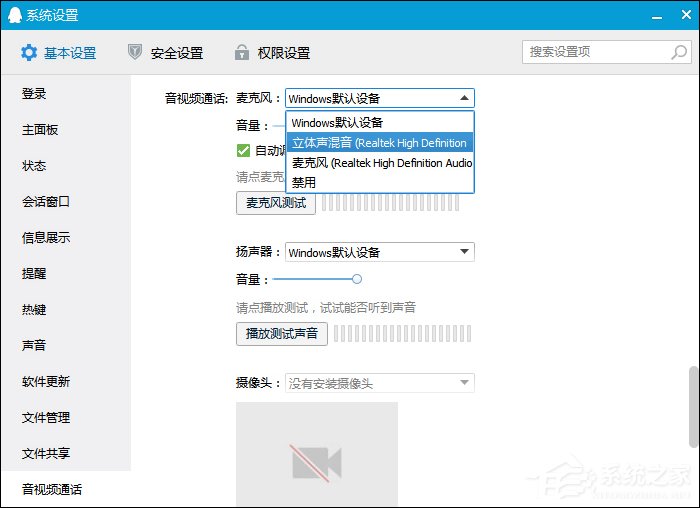Collapse the 麦克风 device dropdown
Screen dimensions: 700x508
[380, 98]
